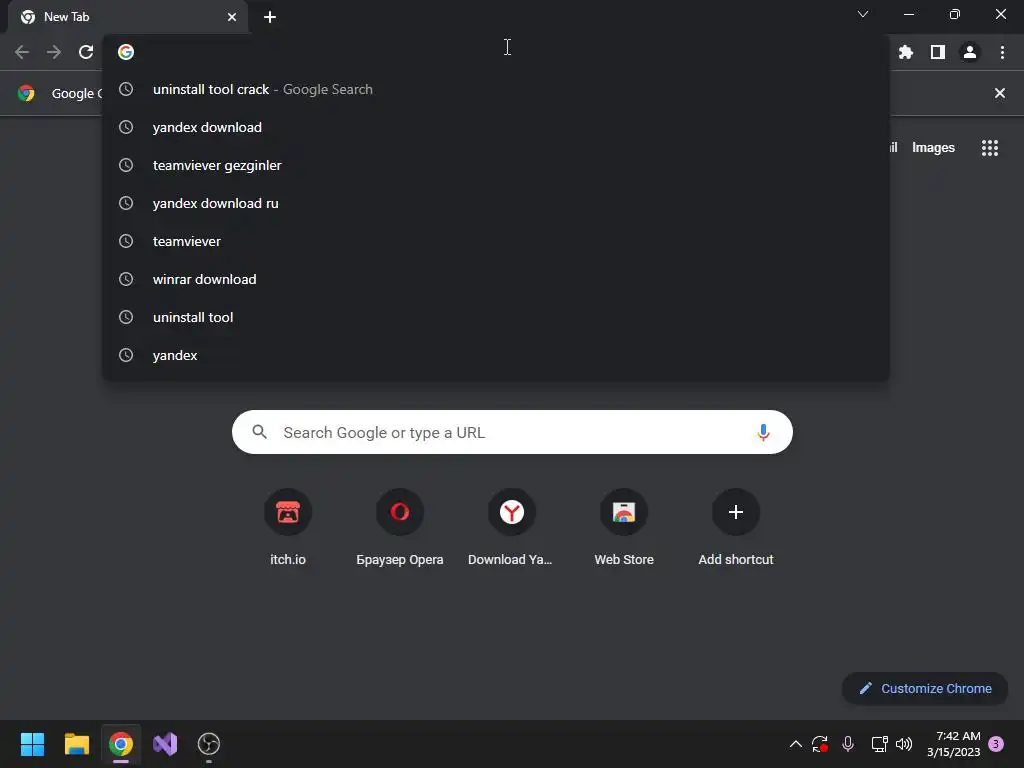Click the Images link

tap(933, 148)
